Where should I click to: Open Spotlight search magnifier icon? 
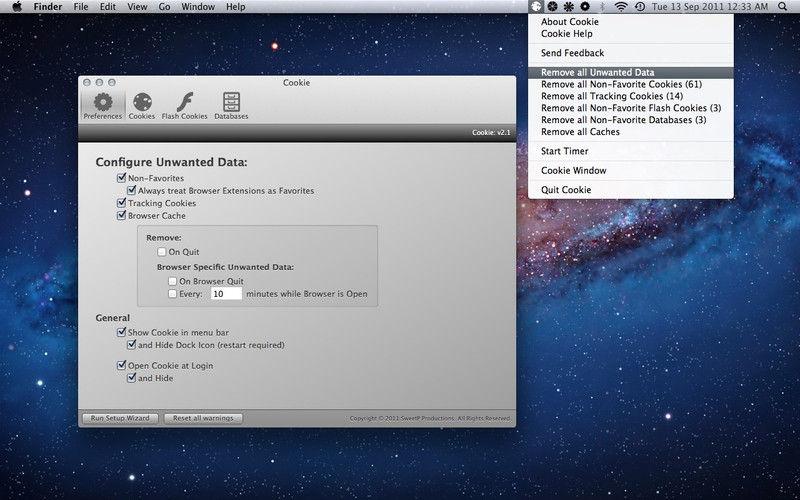point(783,7)
